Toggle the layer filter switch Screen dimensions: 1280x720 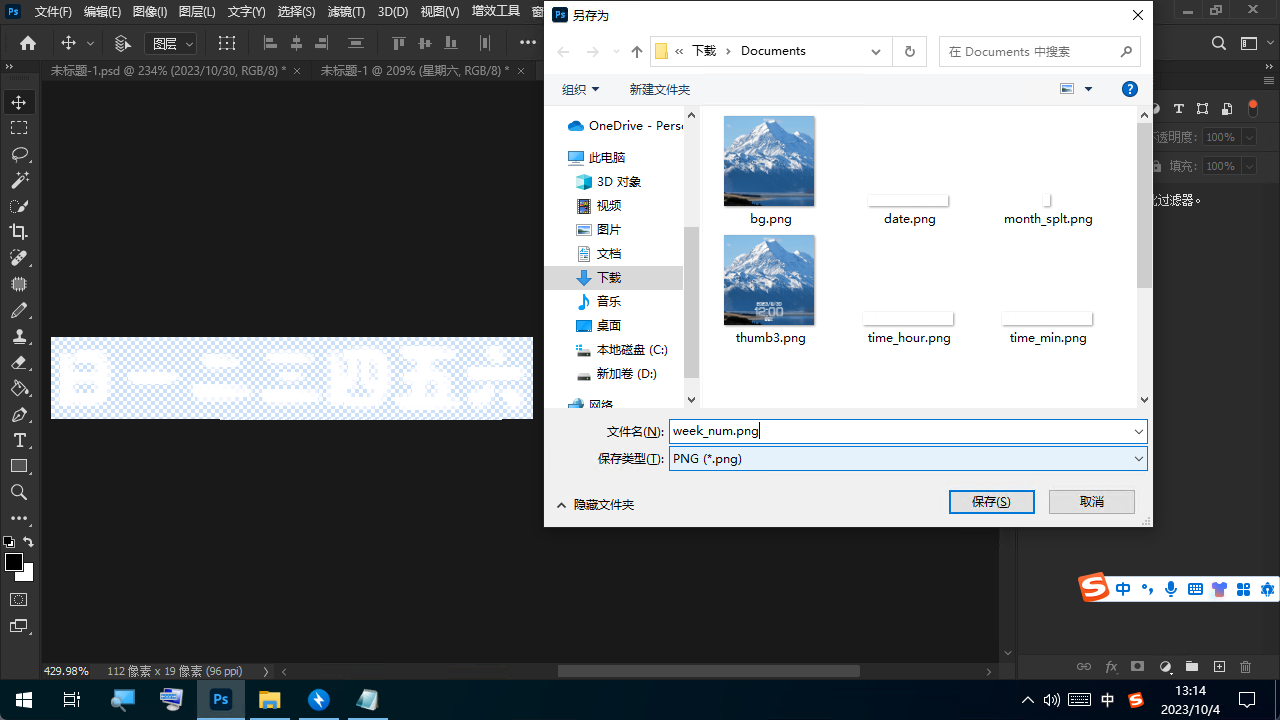pos(1253,108)
